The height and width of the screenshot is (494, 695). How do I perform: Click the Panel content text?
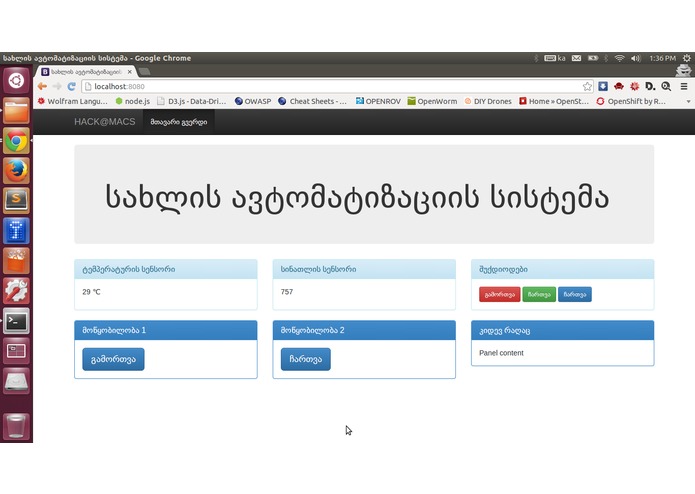point(501,353)
